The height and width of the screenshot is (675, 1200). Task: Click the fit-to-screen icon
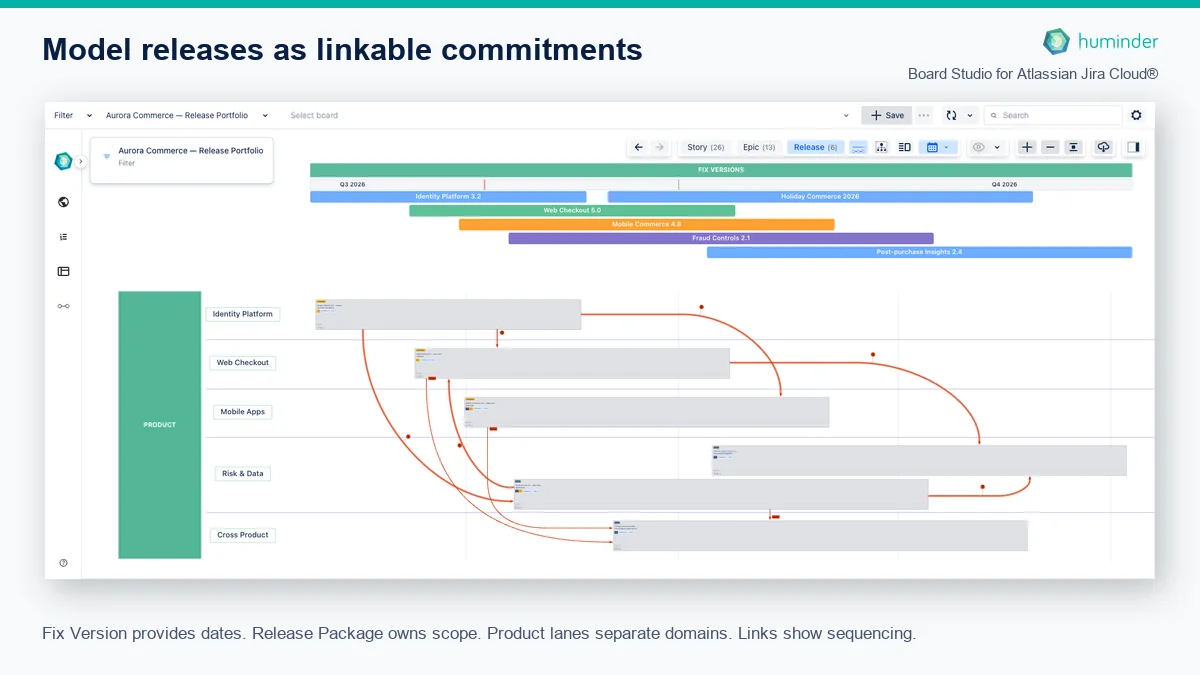(1073, 147)
